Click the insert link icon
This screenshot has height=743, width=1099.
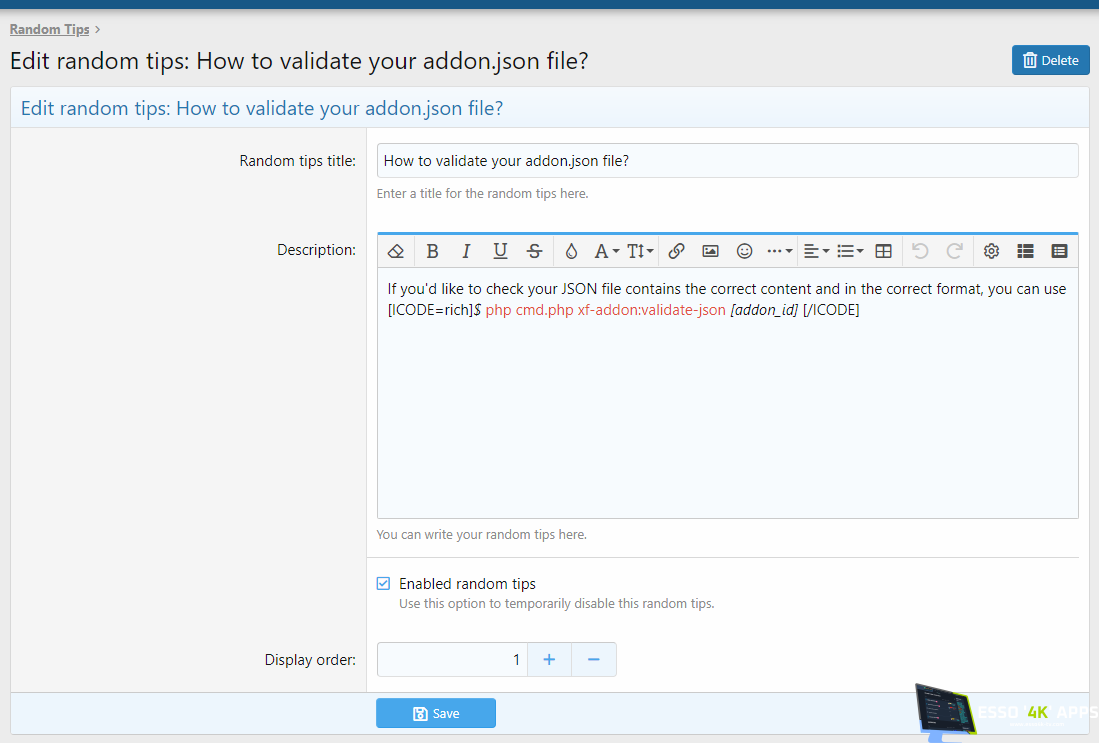coord(676,251)
